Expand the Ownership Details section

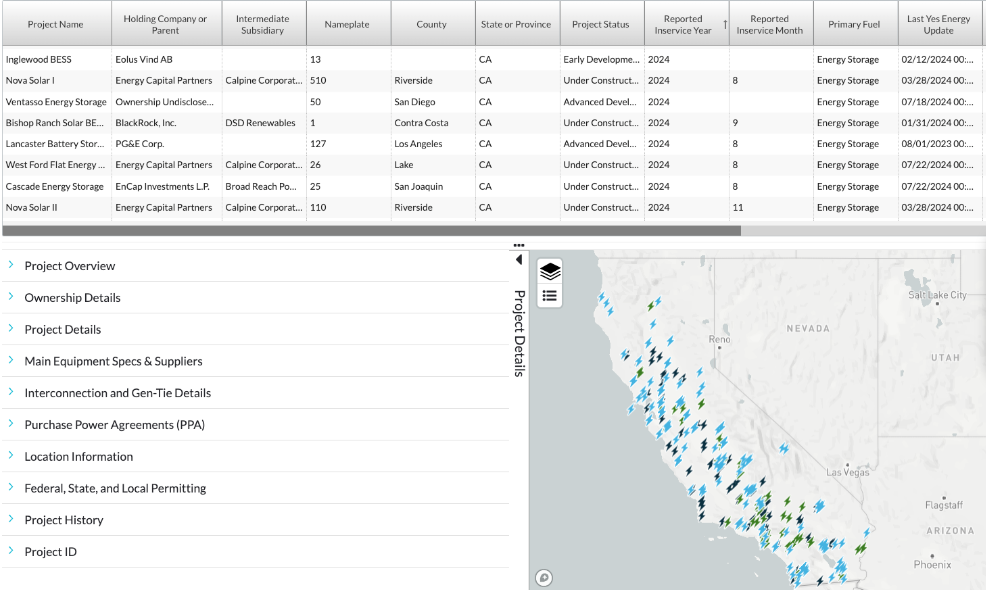(x=74, y=297)
